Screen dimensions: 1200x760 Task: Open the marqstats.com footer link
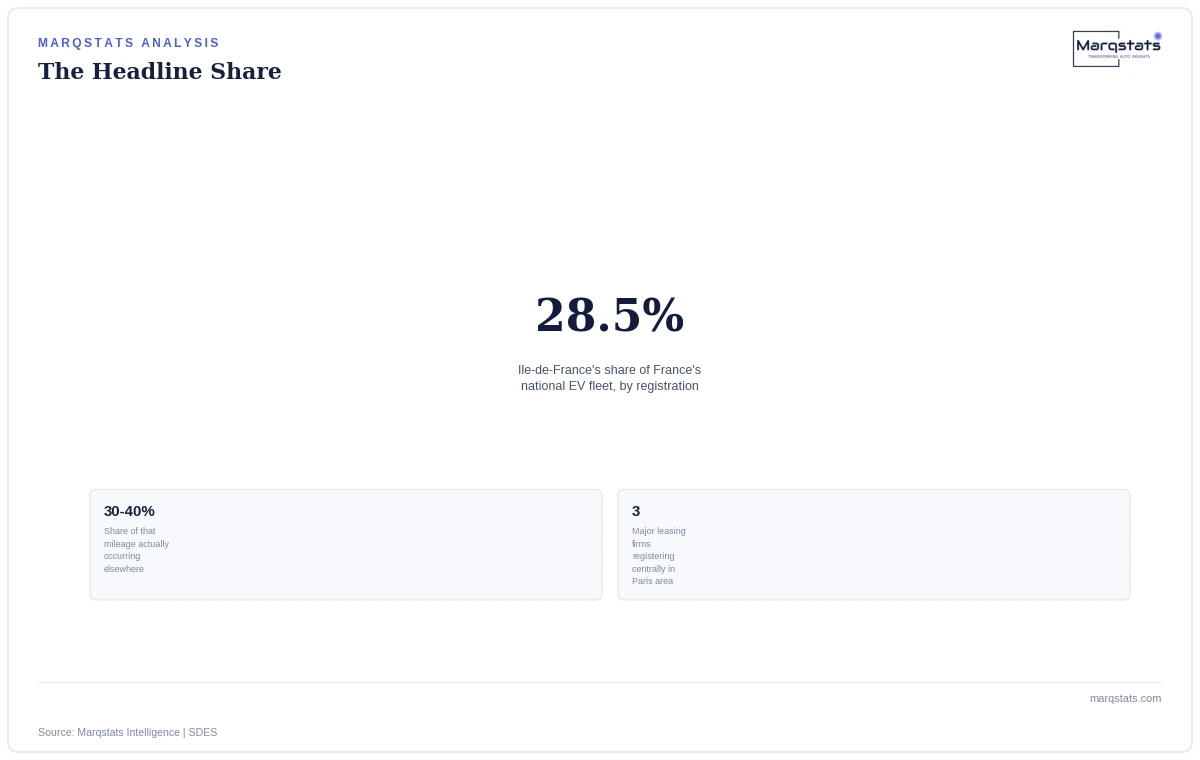pyautogui.click(x=1125, y=698)
